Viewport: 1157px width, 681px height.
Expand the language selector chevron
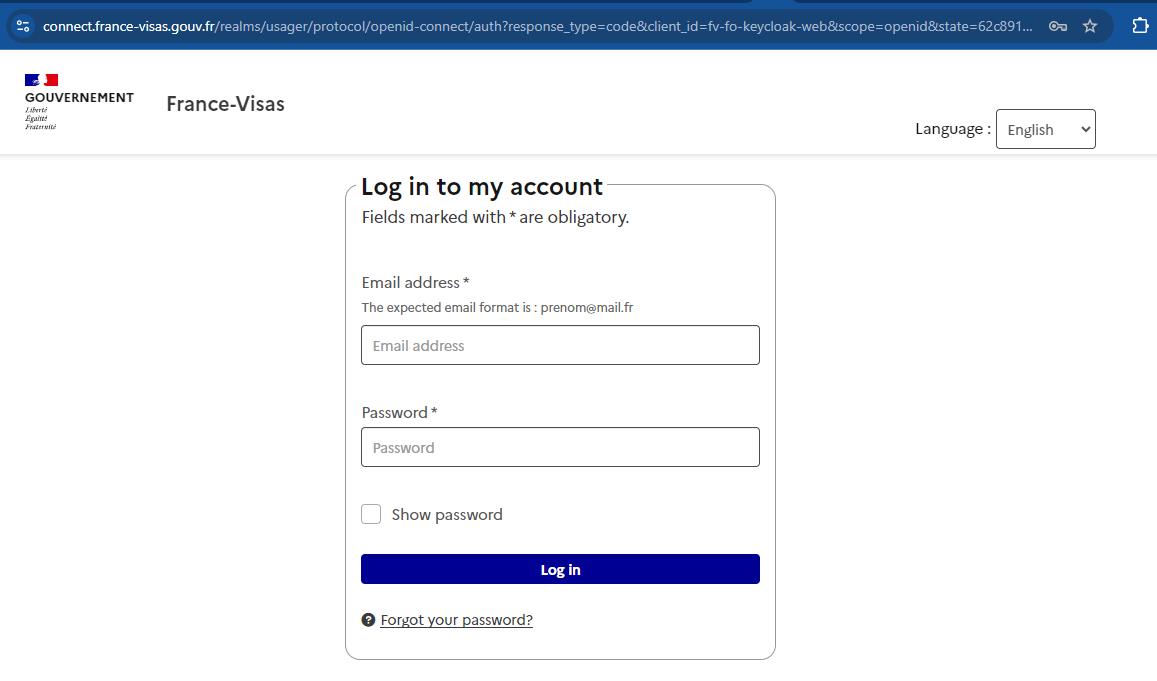(x=1083, y=129)
